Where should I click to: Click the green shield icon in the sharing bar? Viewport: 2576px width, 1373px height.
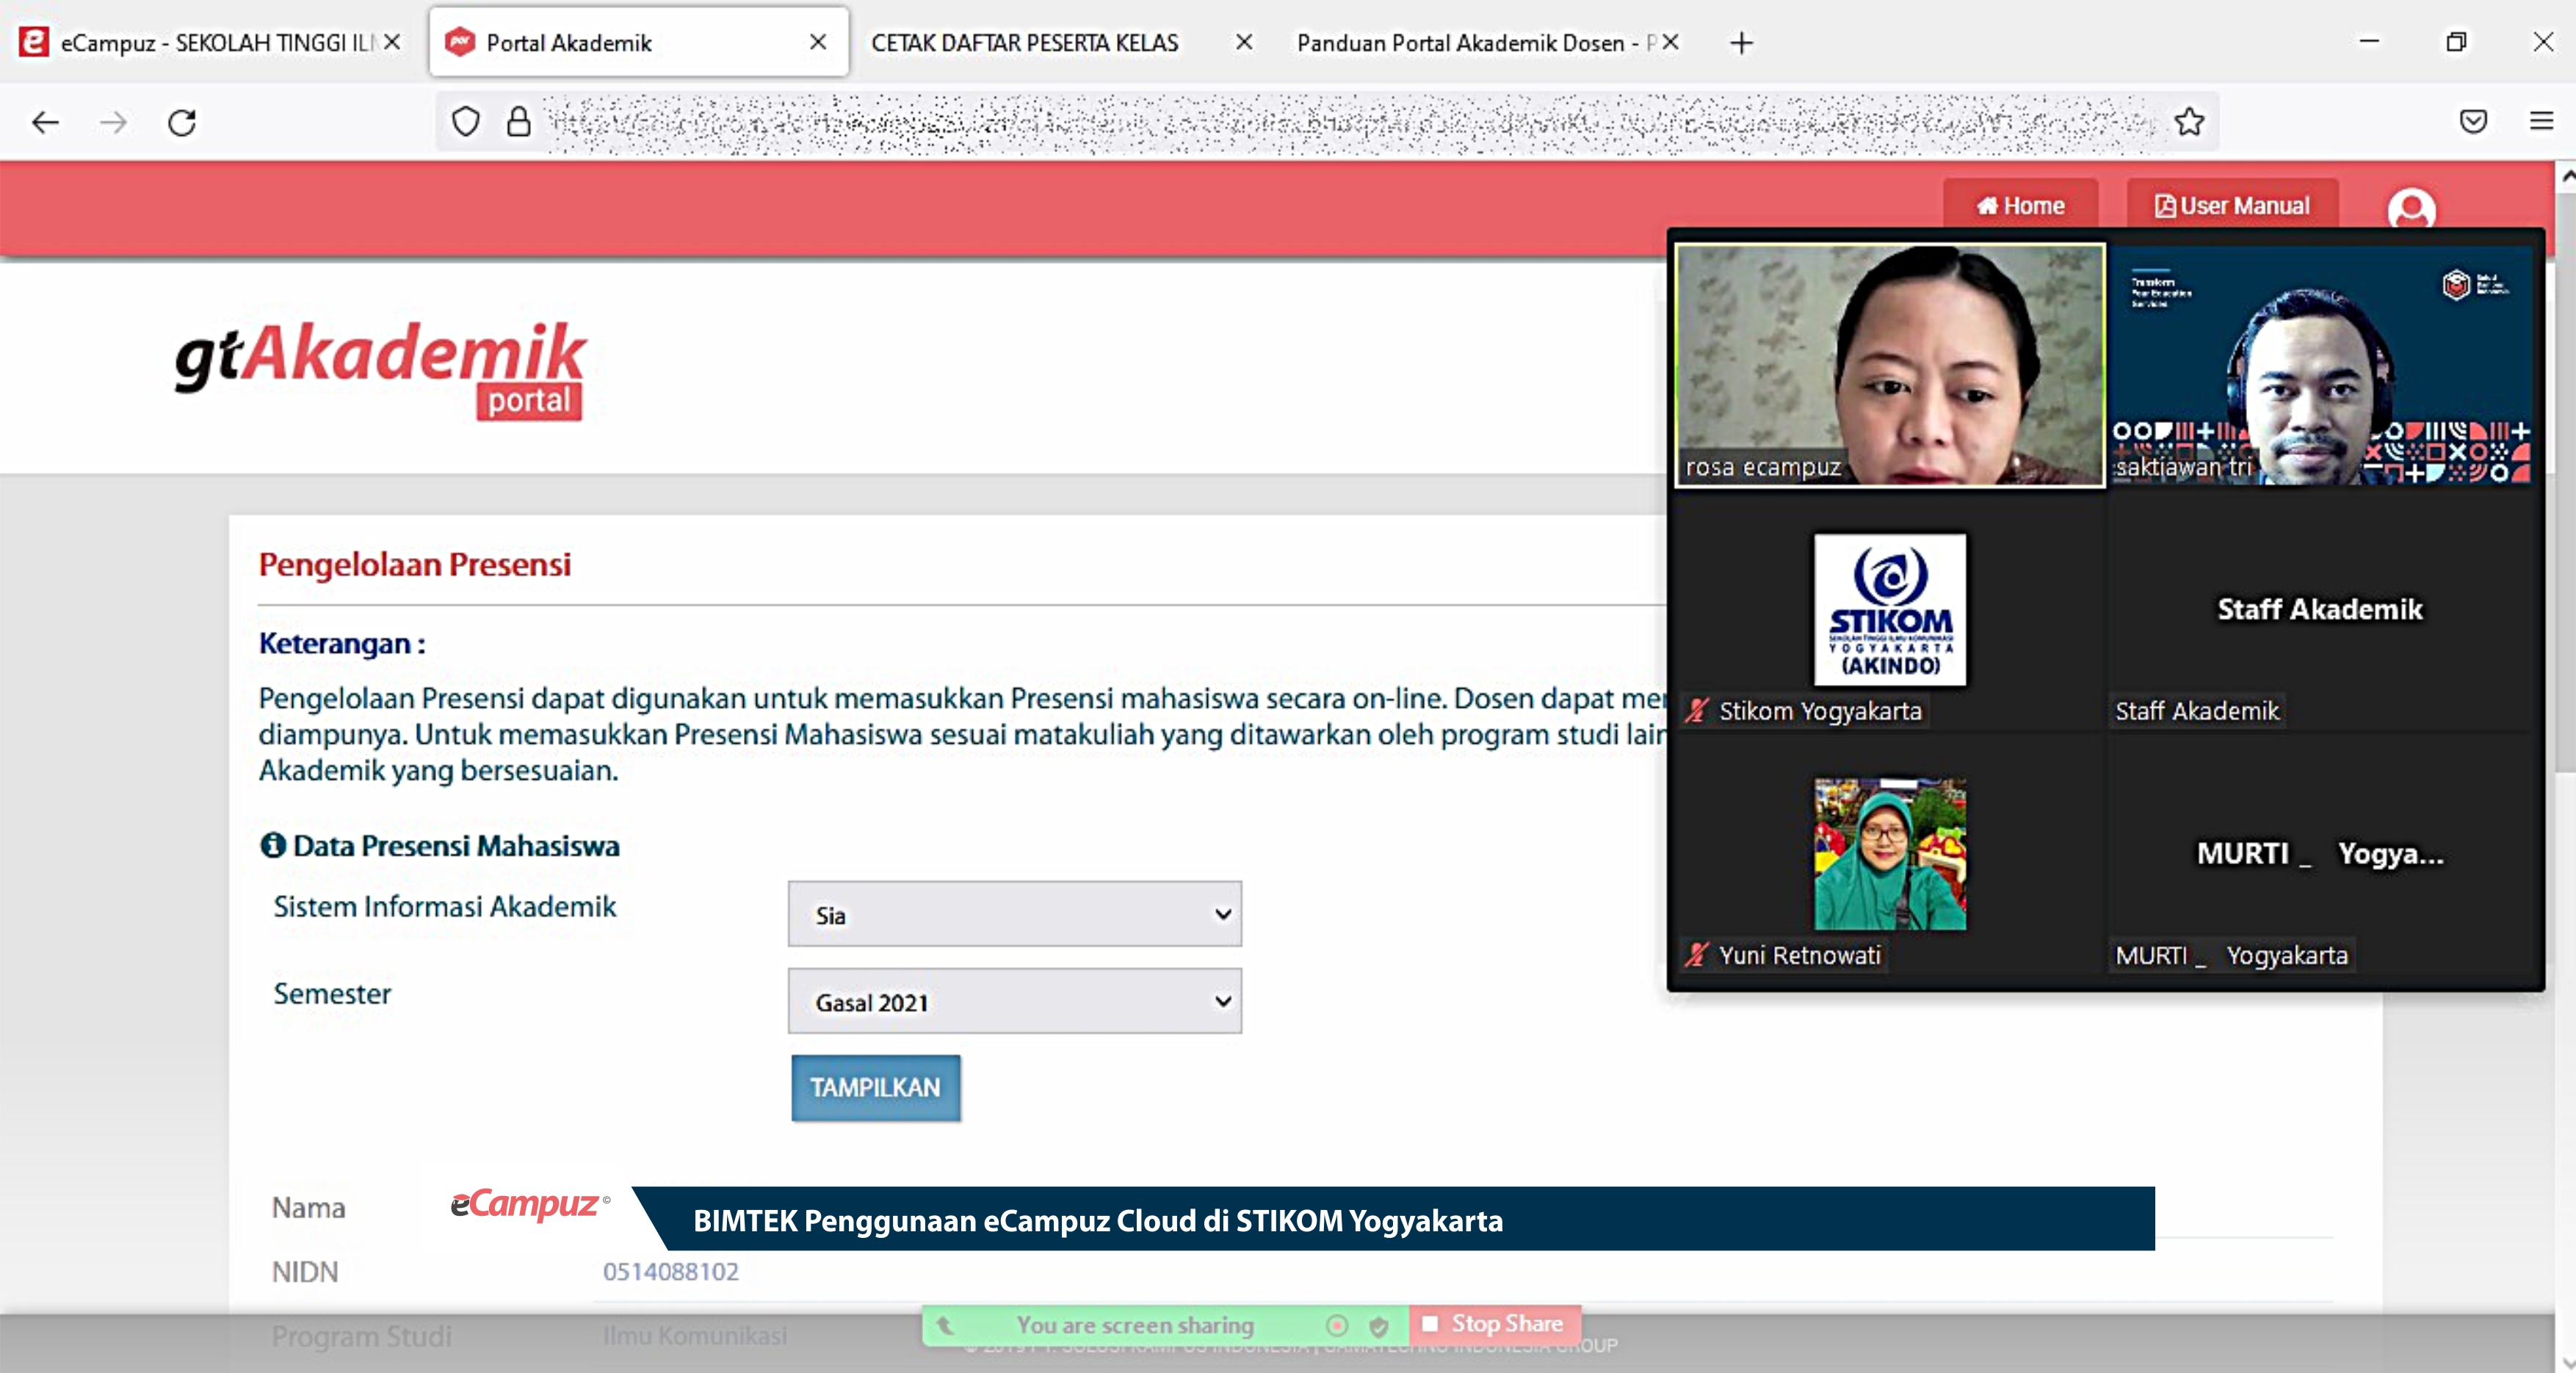(1378, 1326)
